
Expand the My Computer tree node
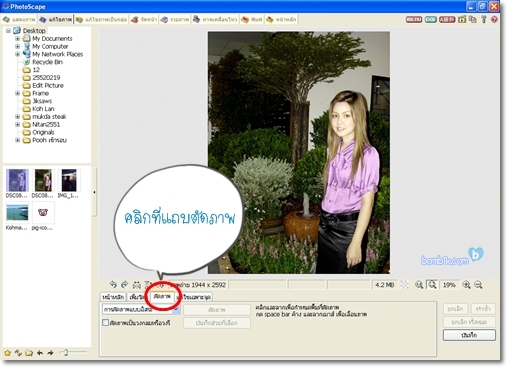[18, 46]
